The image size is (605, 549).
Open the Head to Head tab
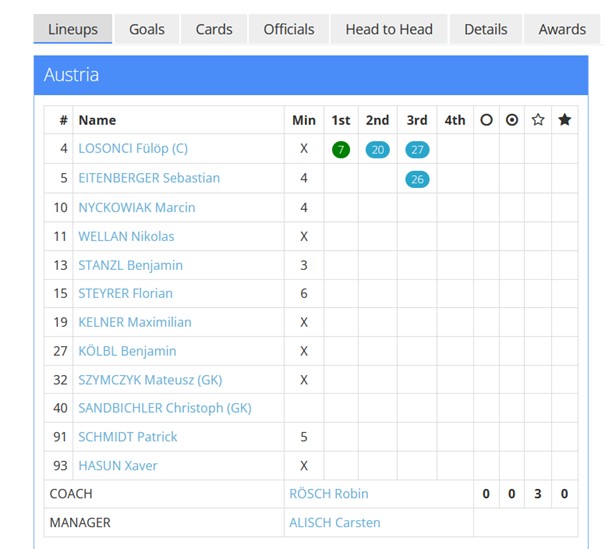click(x=389, y=29)
